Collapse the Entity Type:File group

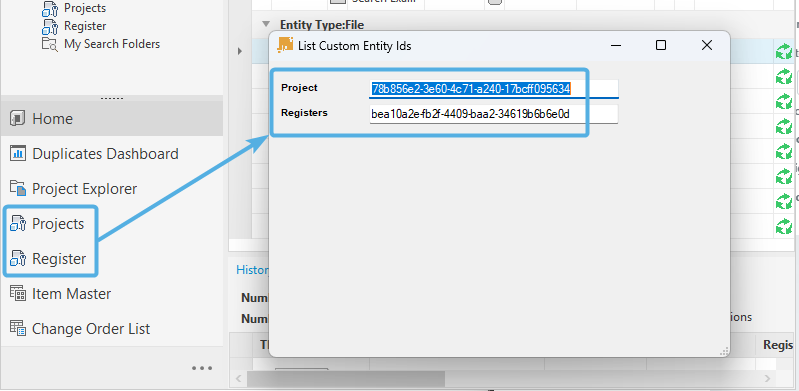[x=265, y=24]
